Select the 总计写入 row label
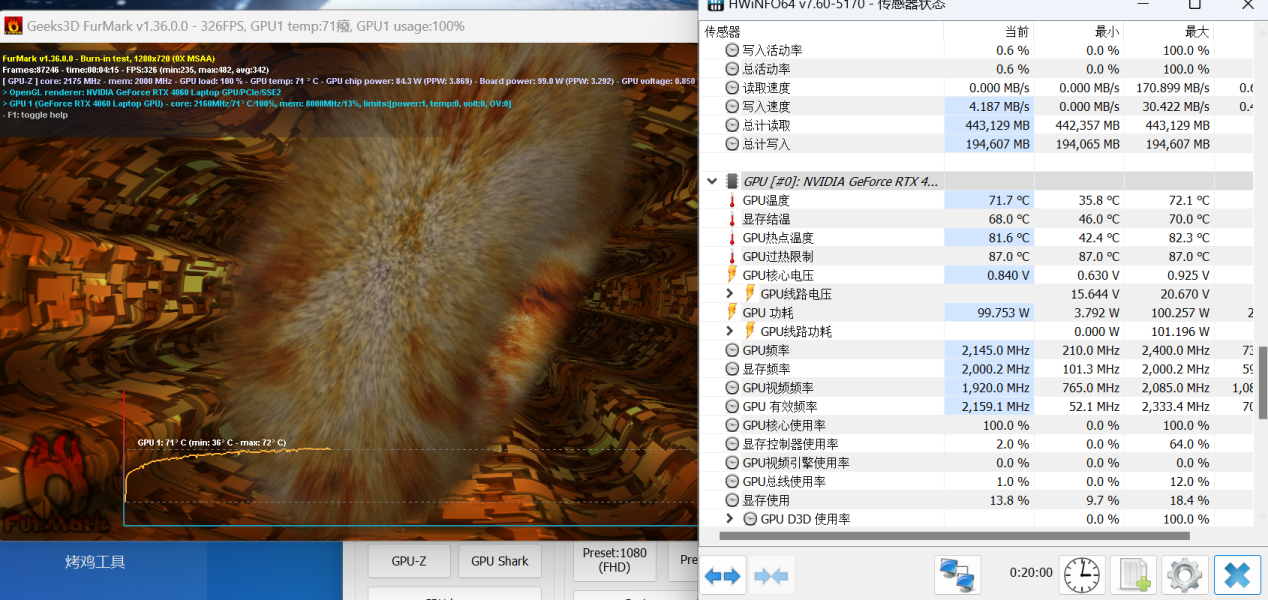Viewport: 1268px width, 600px height. click(766, 144)
